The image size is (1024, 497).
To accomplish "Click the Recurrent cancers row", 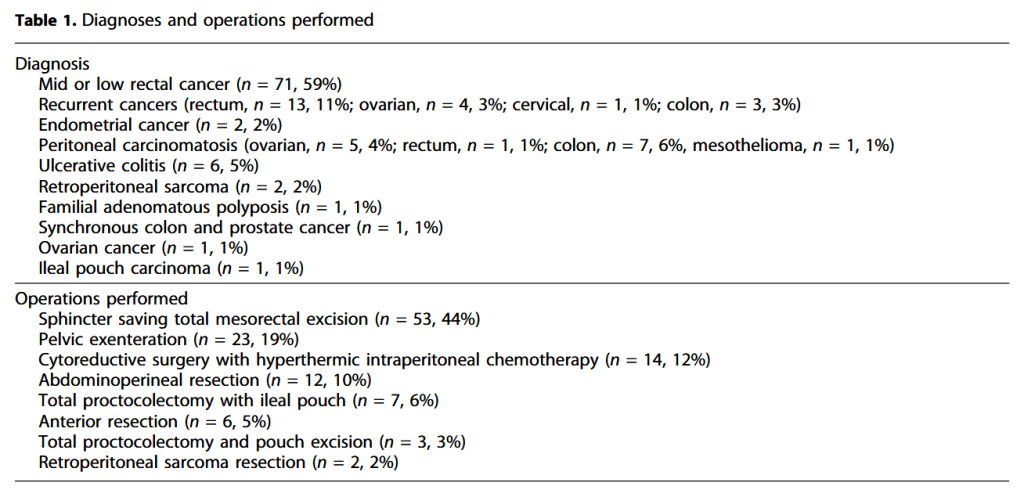I will pos(419,105).
